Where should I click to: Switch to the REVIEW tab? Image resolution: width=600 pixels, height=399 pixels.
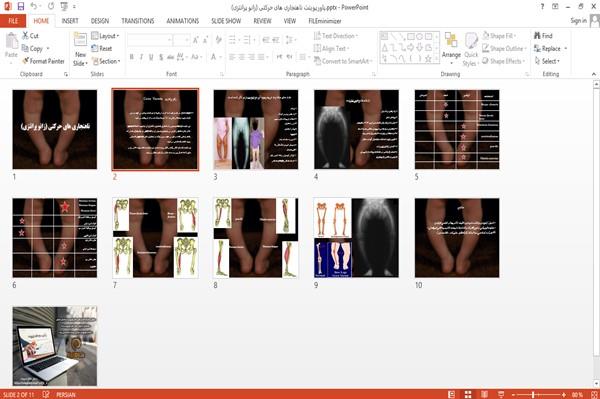pos(262,21)
